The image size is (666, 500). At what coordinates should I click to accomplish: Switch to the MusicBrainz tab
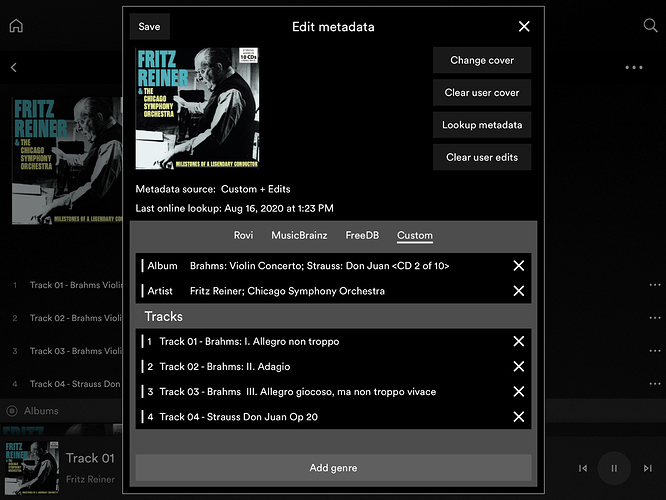tap(299, 235)
